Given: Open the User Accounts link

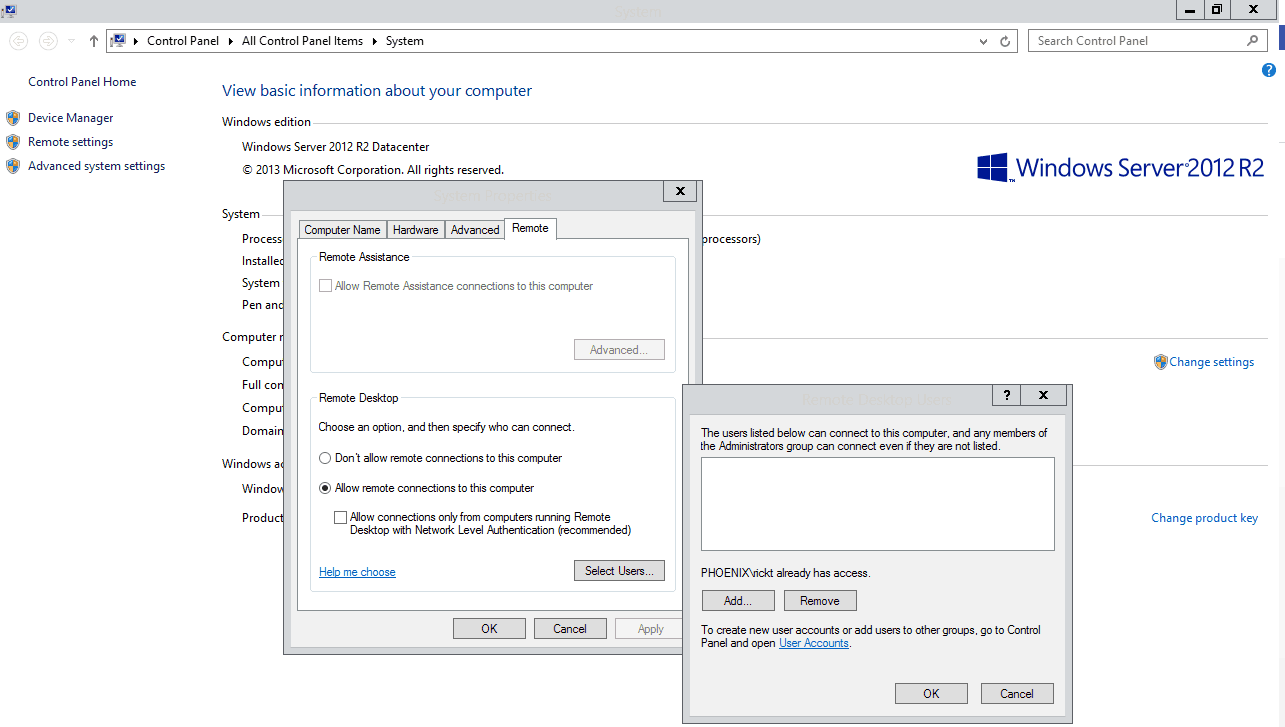Looking at the screenshot, I should [814, 643].
